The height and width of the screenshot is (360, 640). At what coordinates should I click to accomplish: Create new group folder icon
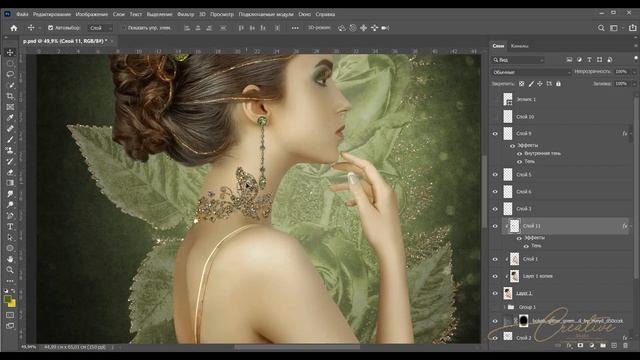point(603,345)
